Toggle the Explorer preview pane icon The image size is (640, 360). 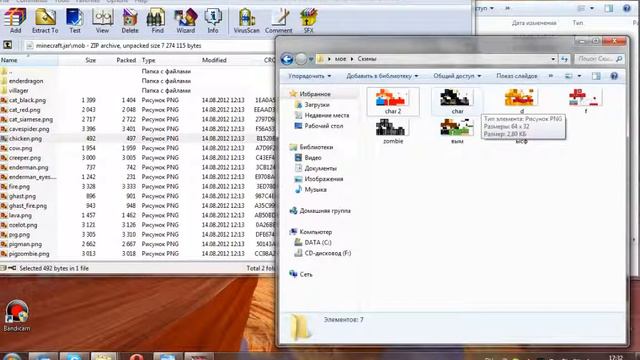tap(596, 76)
